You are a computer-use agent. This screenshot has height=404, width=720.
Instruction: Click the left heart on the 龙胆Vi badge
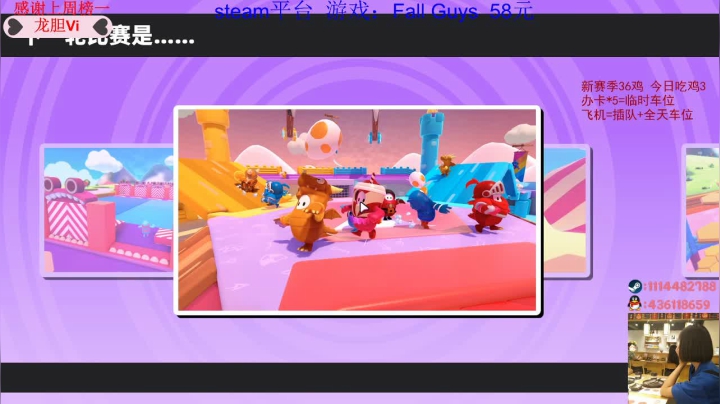point(16,27)
